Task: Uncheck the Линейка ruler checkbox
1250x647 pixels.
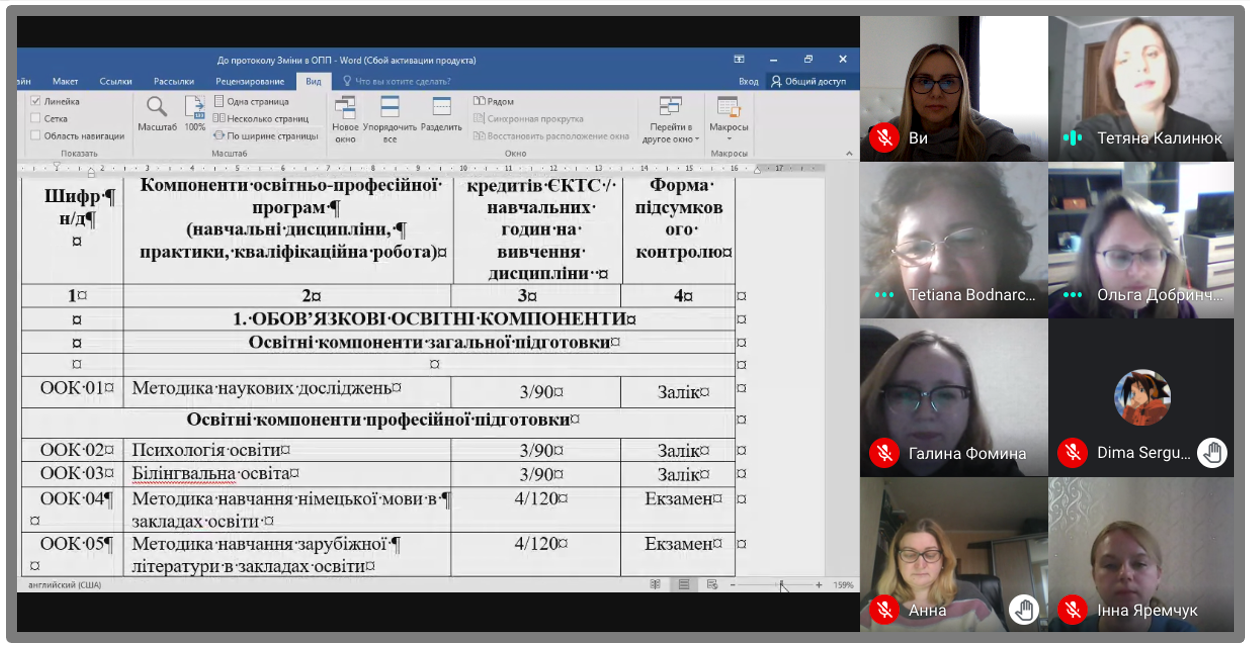Action: pos(36,101)
